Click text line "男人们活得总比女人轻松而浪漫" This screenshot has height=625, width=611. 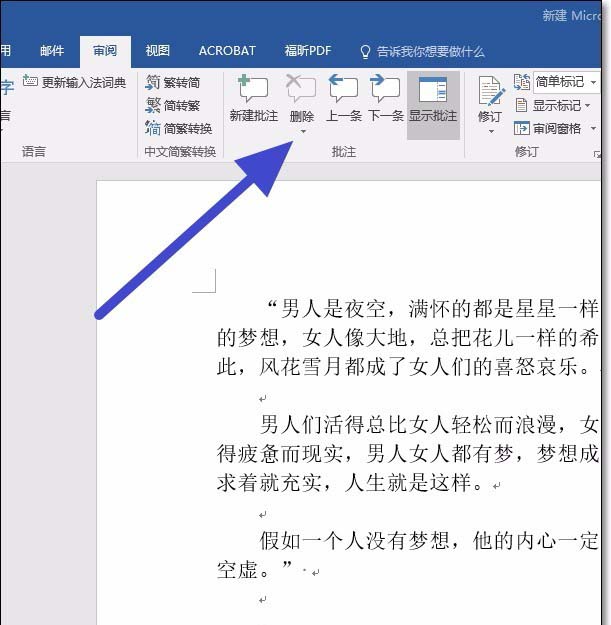coord(408,425)
